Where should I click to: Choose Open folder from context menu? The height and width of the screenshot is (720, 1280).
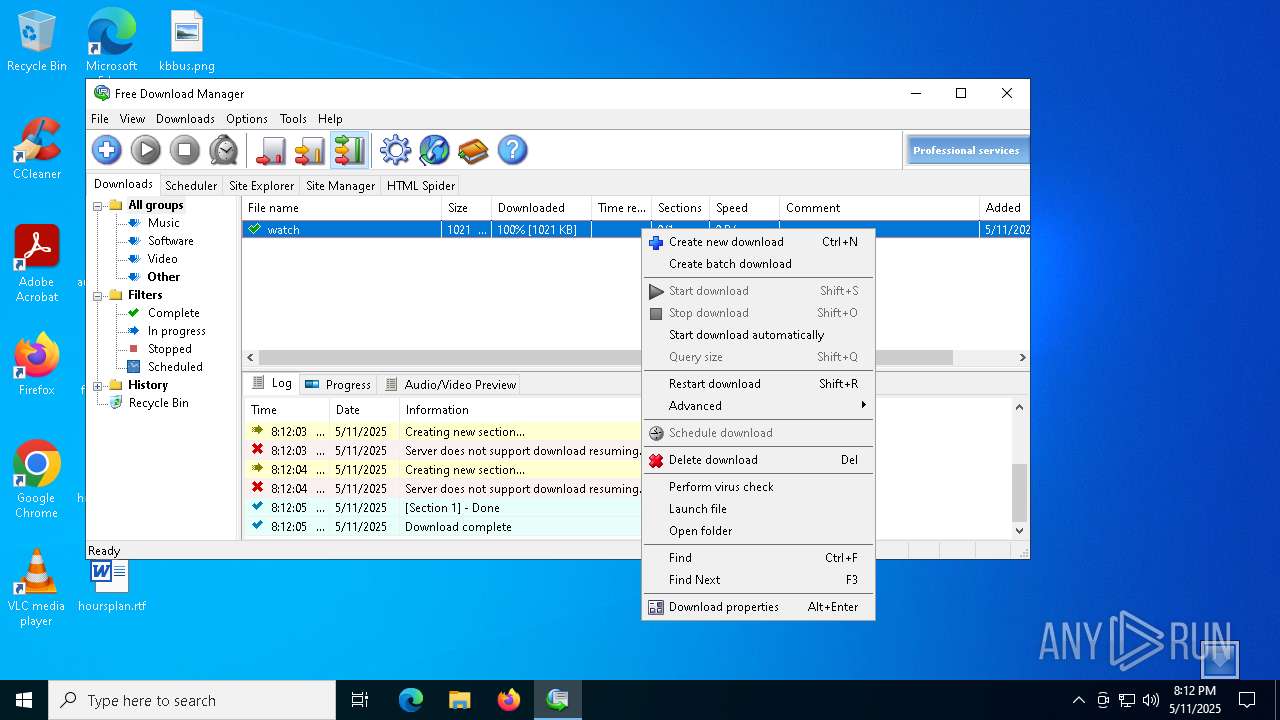pyautogui.click(x=758, y=531)
